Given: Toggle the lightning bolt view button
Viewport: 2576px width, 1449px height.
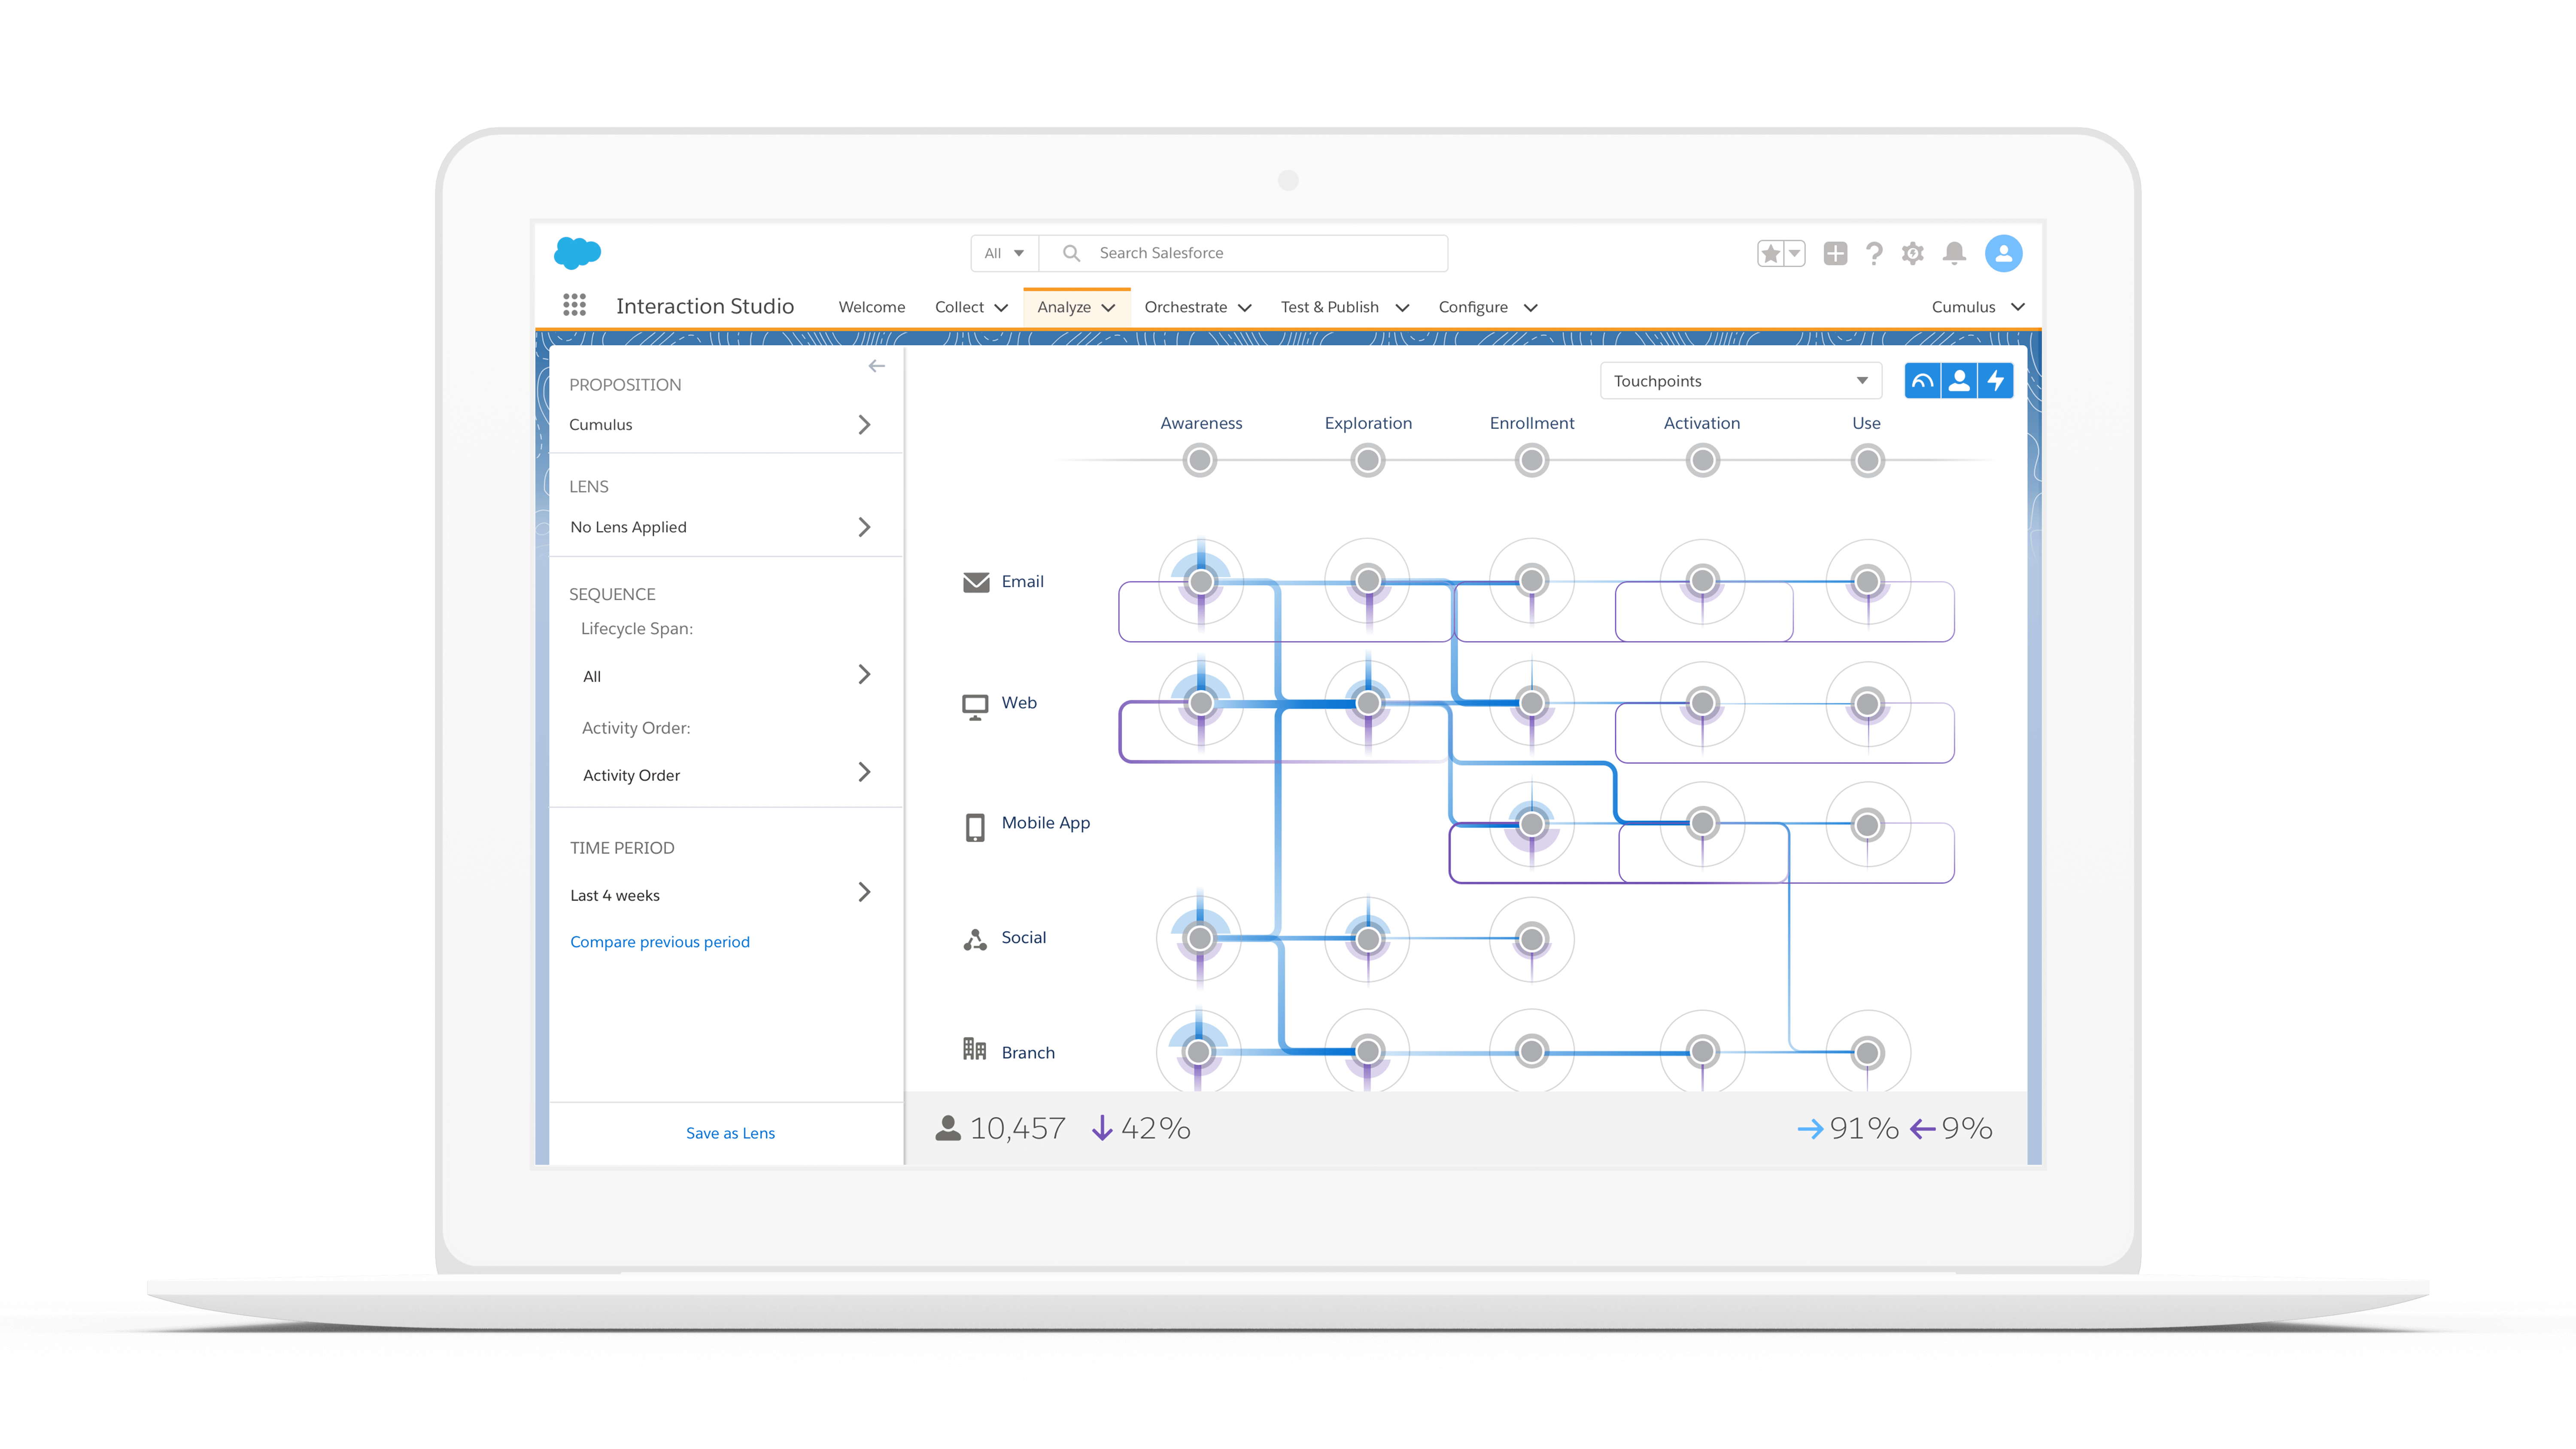Looking at the screenshot, I should tap(1996, 381).
